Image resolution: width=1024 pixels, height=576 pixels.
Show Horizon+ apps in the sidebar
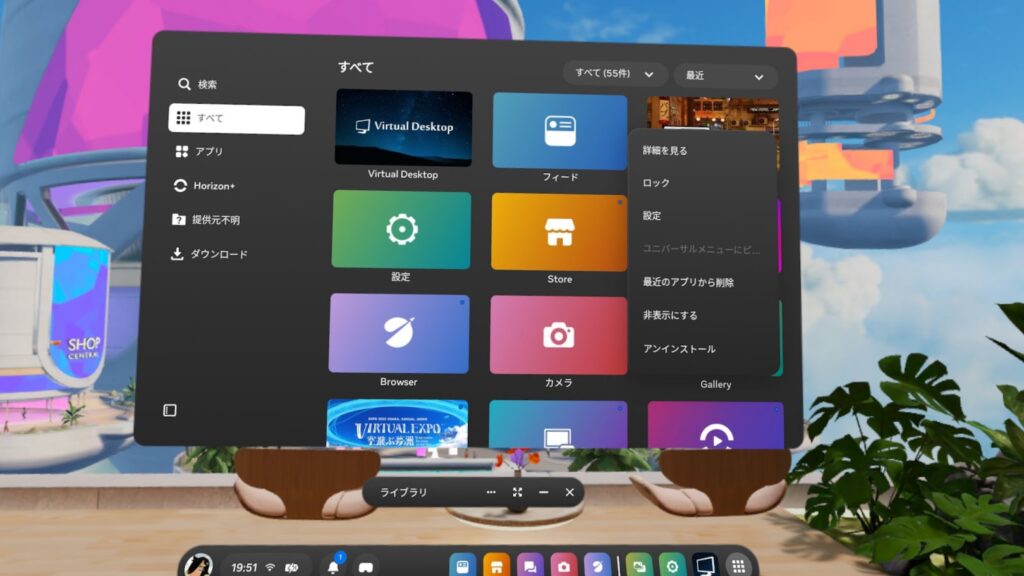[x=214, y=186]
